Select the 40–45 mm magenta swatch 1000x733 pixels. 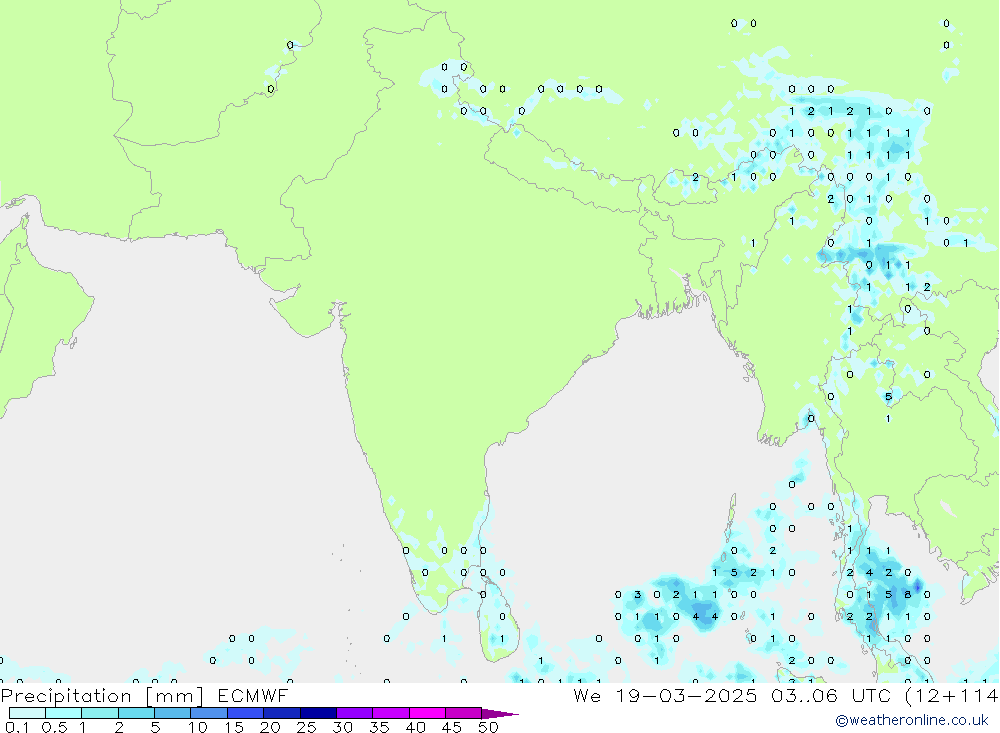[x=427, y=713]
